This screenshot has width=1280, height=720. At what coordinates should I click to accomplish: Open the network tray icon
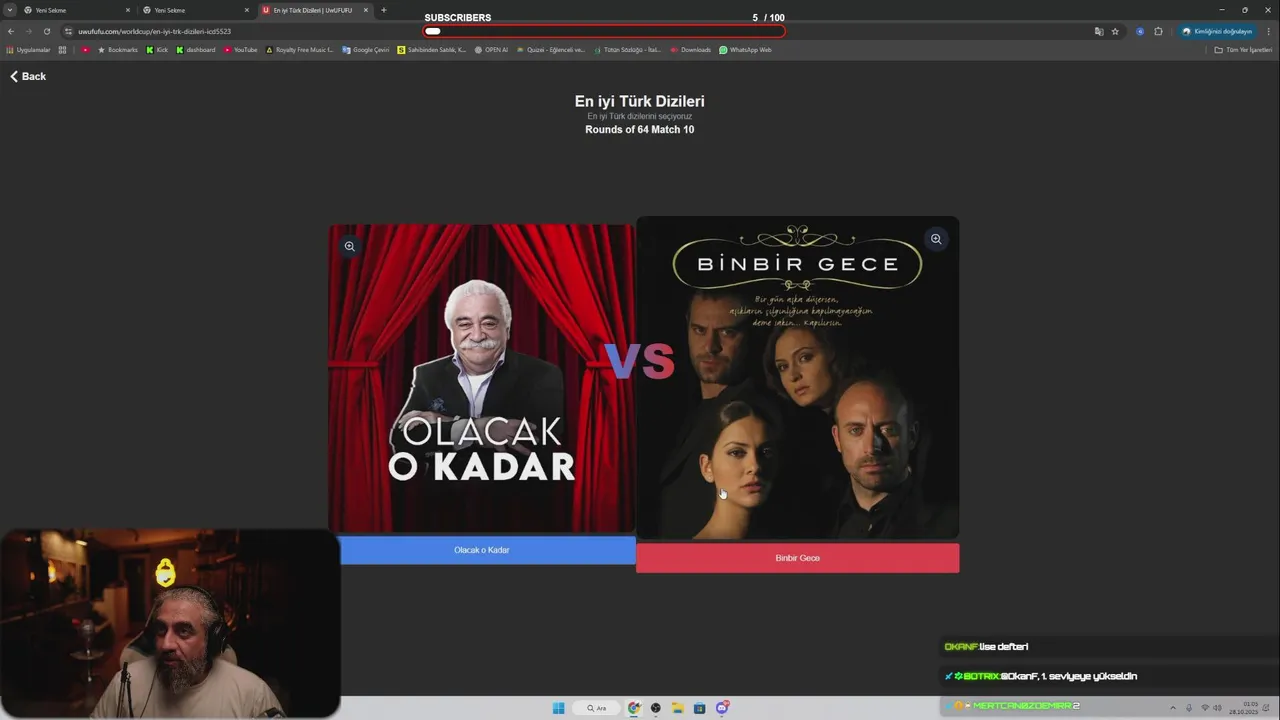pyautogui.click(x=1205, y=708)
